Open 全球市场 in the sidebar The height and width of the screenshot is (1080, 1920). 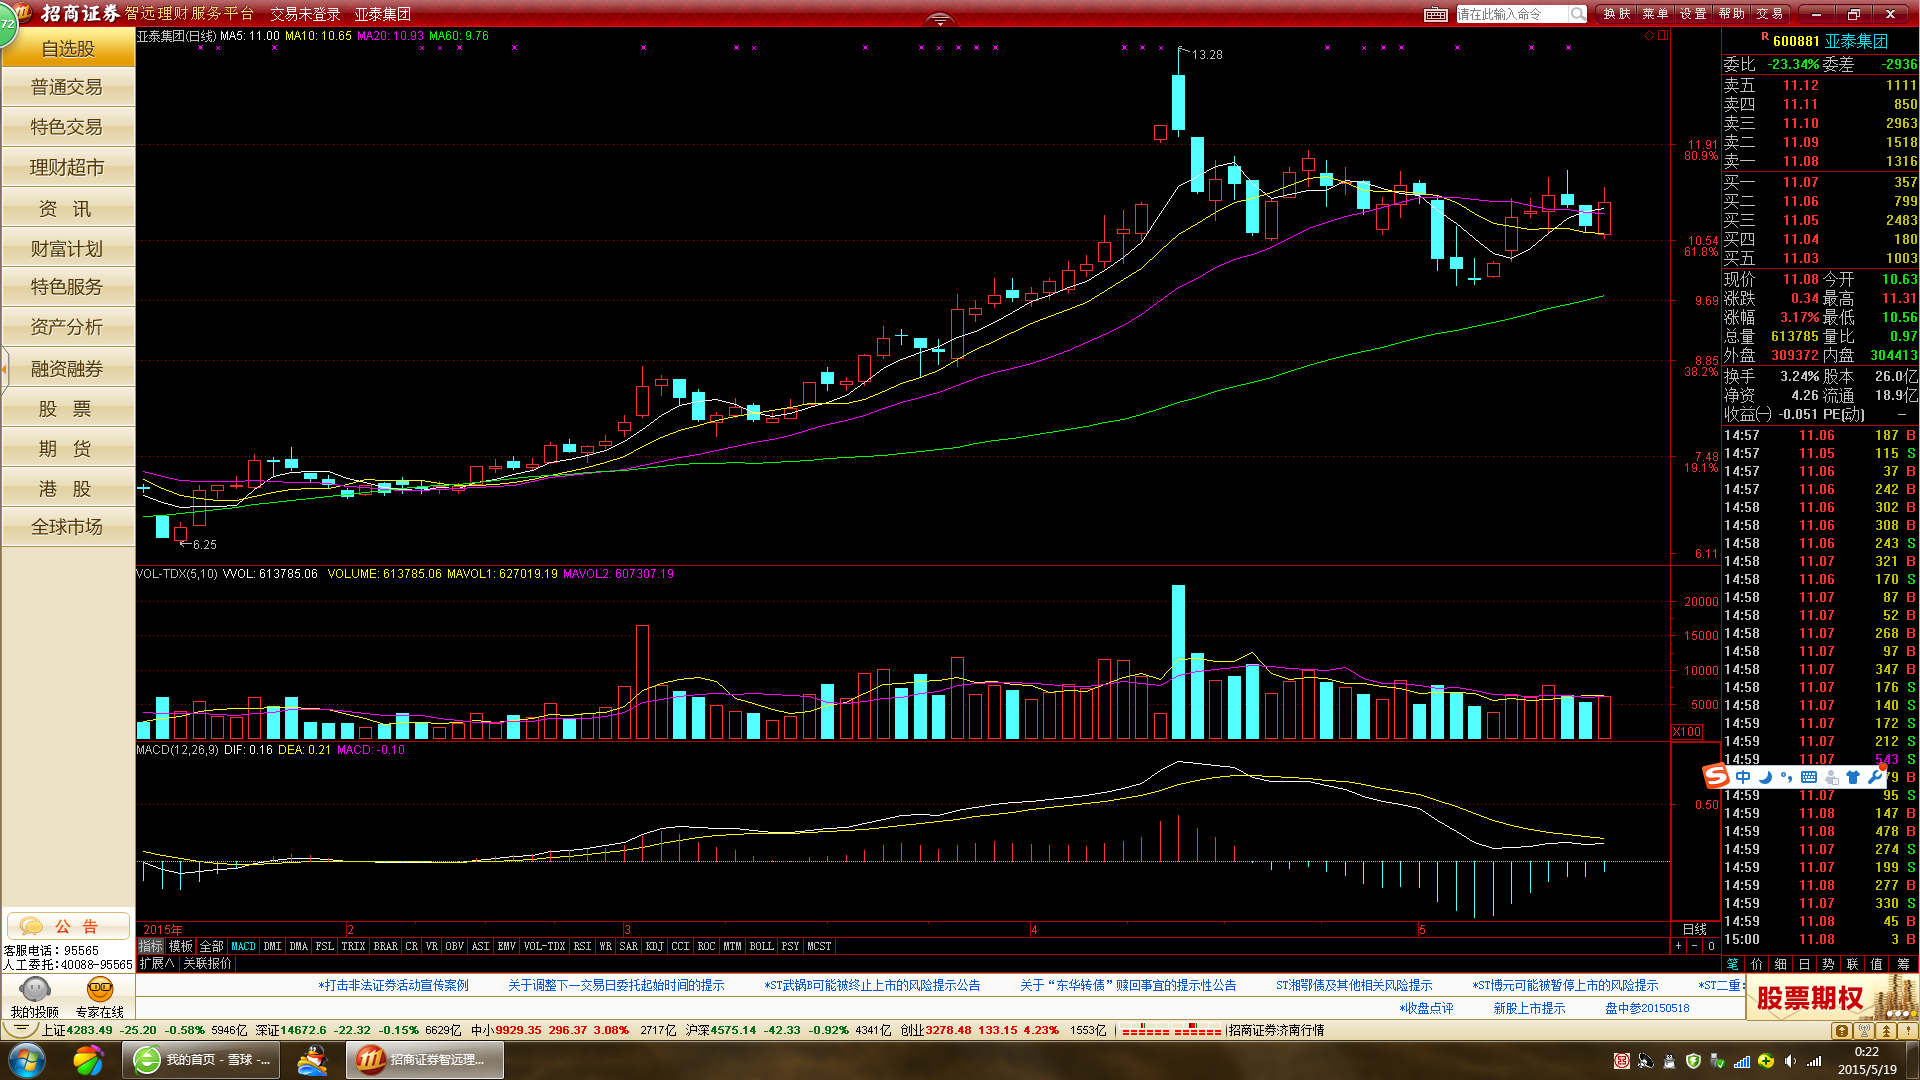(x=67, y=527)
